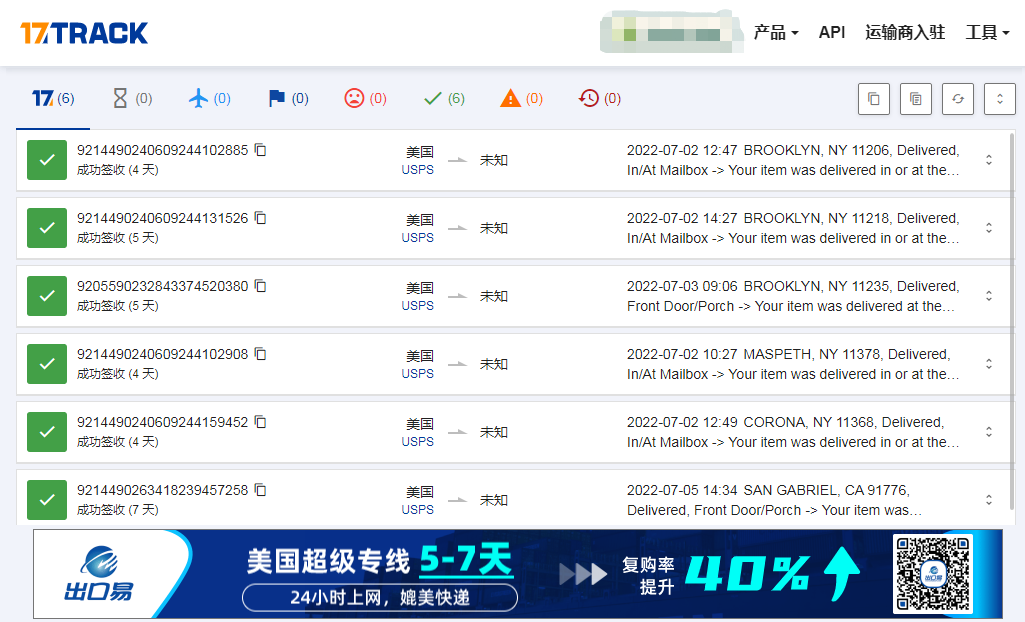Click green delivered icon for number ending 102885
This screenshot has height=622, width=1025.
tap(47, 160)
